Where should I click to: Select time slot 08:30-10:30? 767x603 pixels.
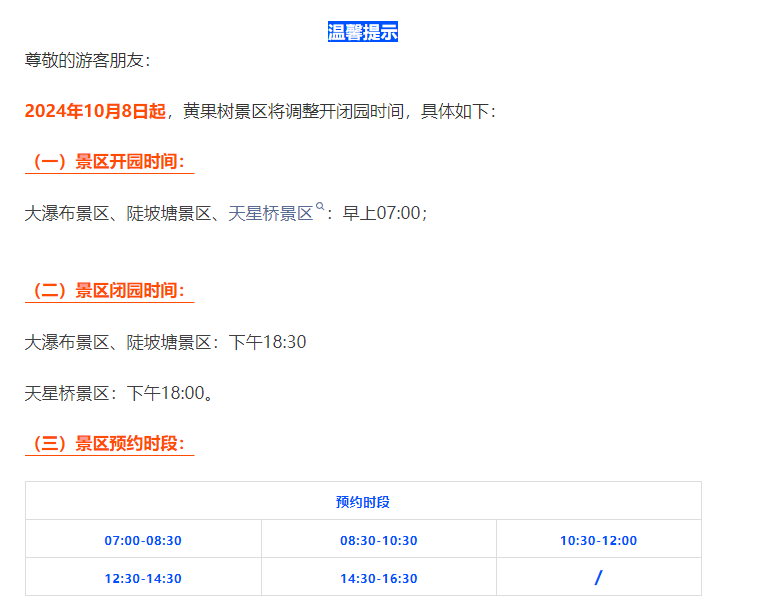[379, 540]
